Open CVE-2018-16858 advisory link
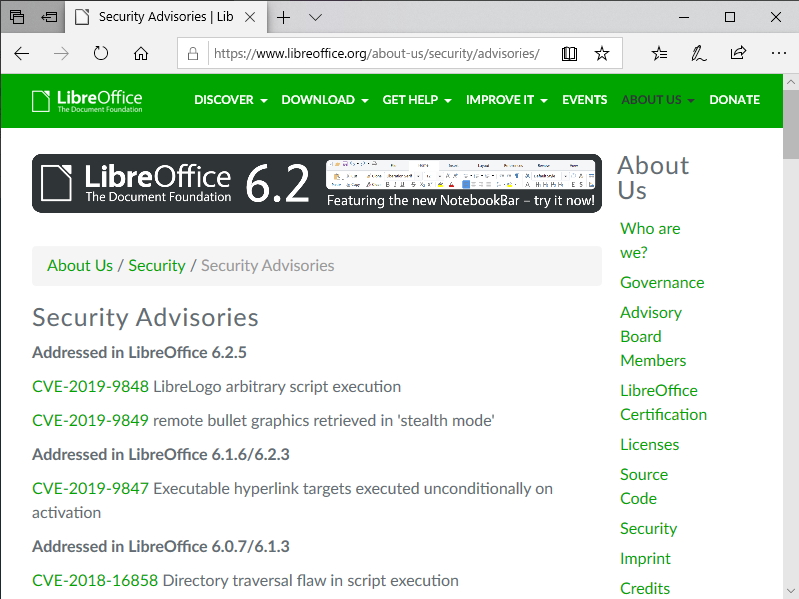The width and height of the screenshot is (799, 599). (x=95, y=581)
